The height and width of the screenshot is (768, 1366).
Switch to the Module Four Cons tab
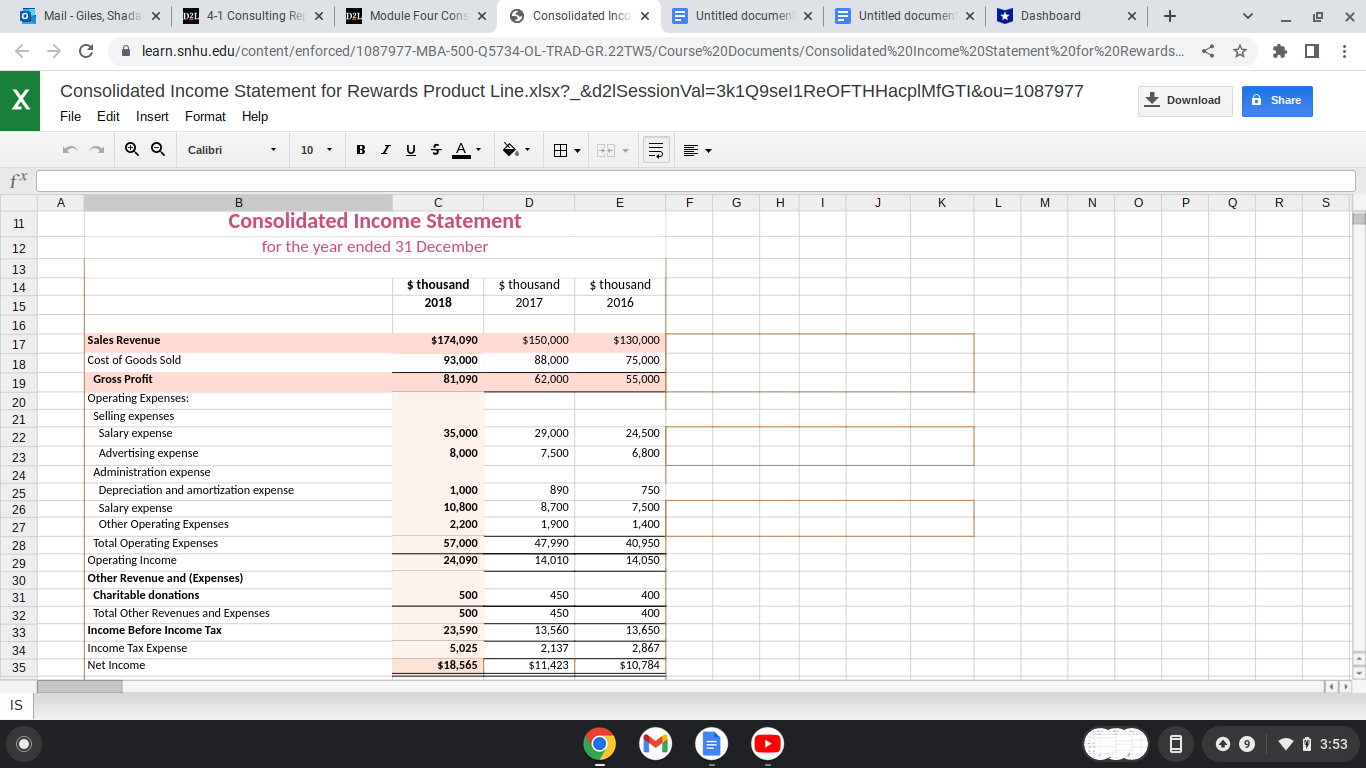416,16
